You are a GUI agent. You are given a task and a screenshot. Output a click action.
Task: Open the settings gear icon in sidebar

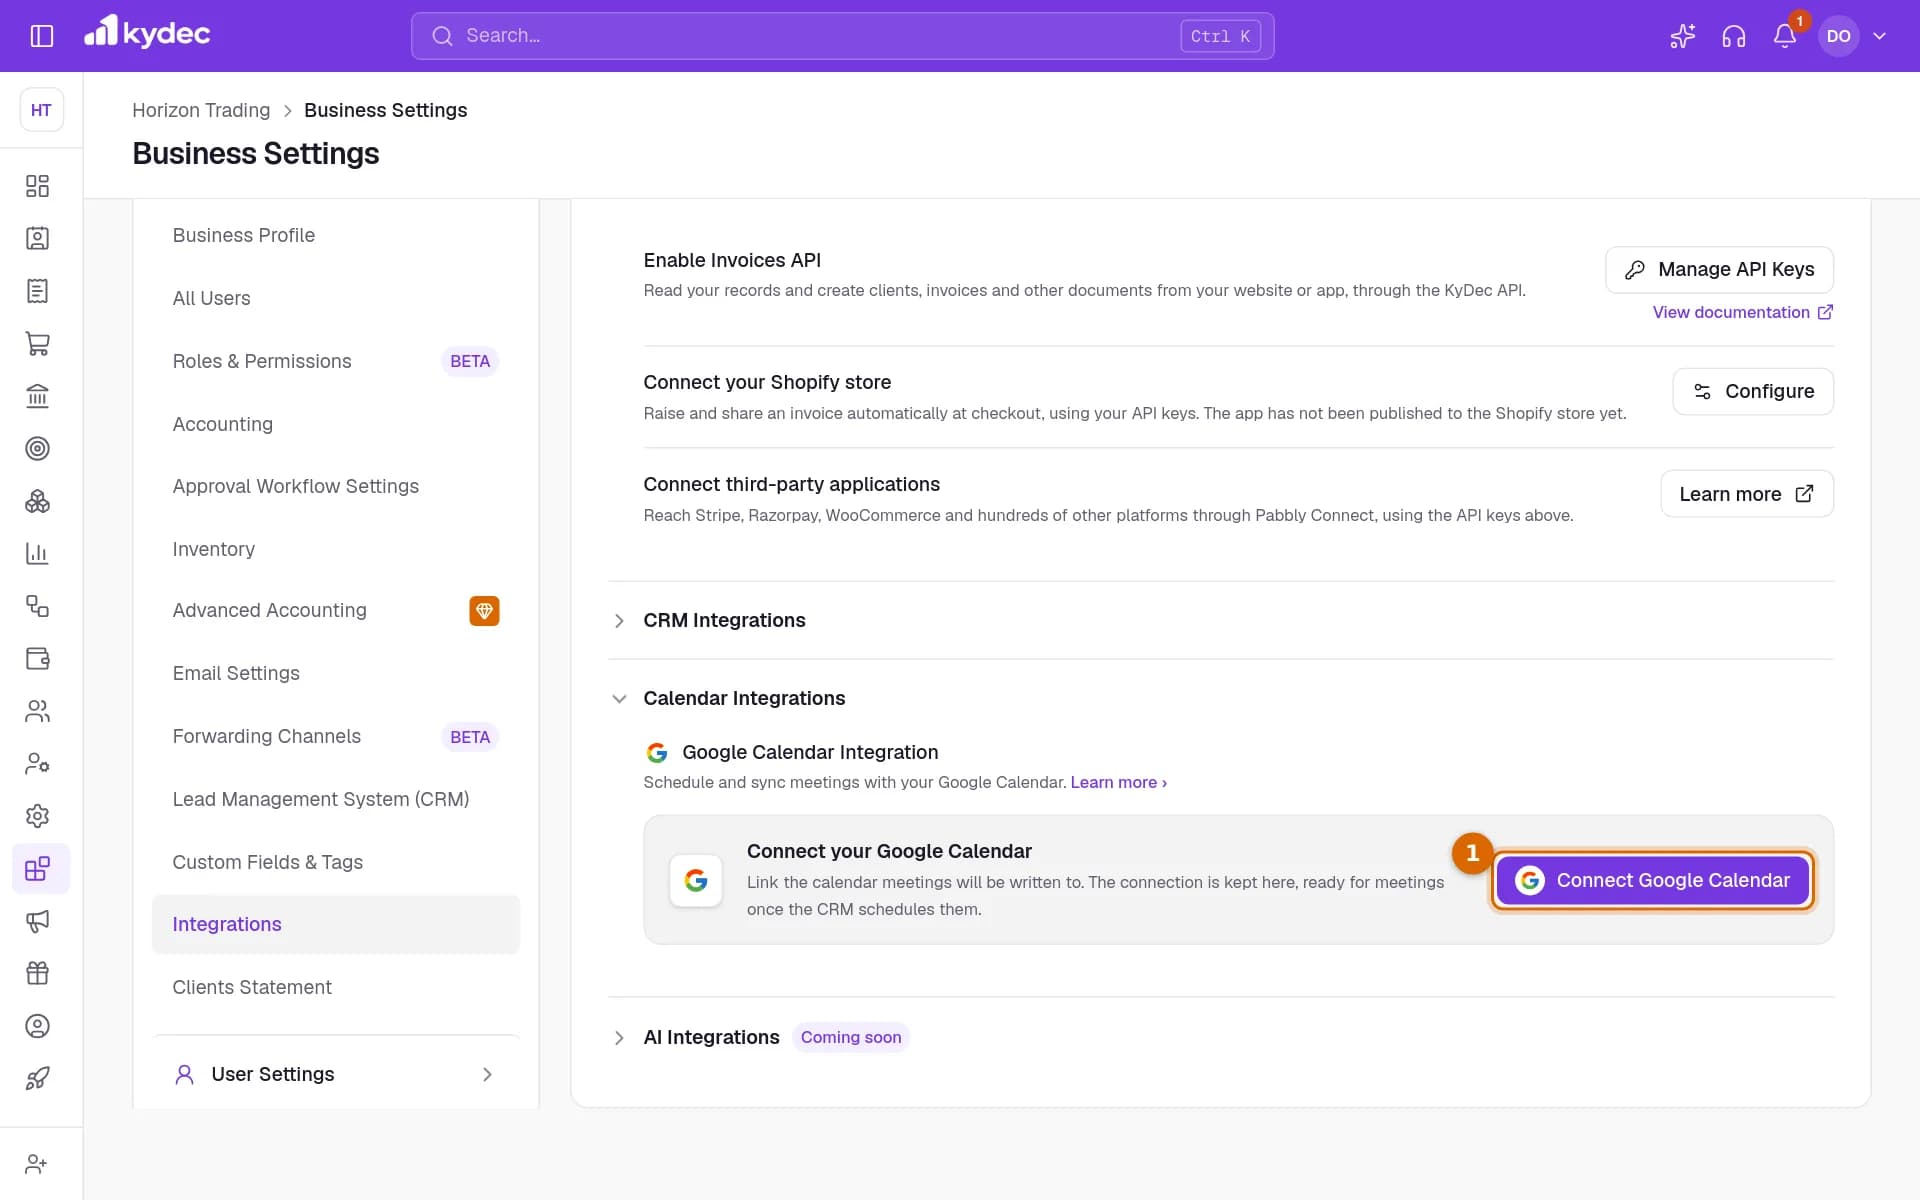click(x=38, y=816)
